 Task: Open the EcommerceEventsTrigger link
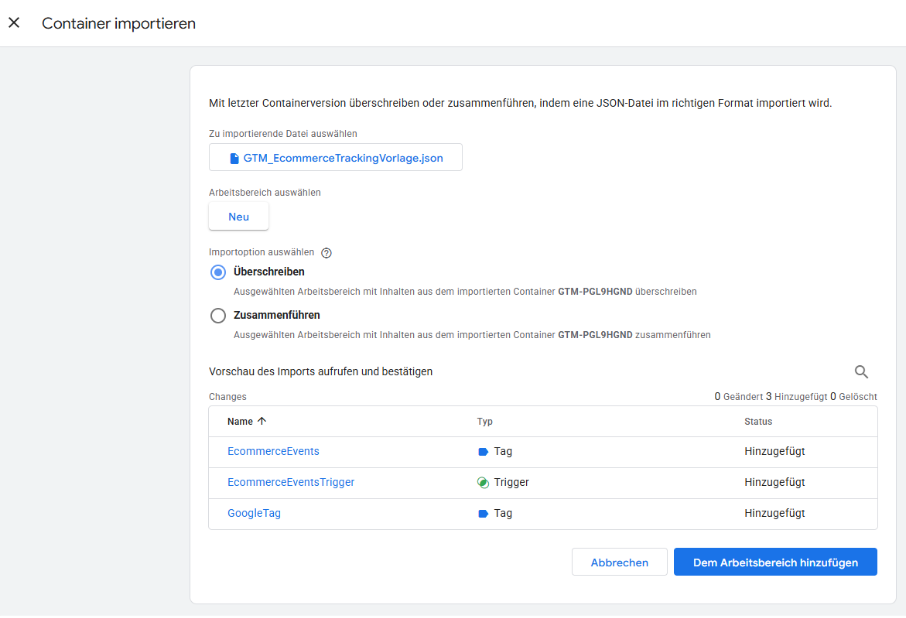[x=290, y=482]
